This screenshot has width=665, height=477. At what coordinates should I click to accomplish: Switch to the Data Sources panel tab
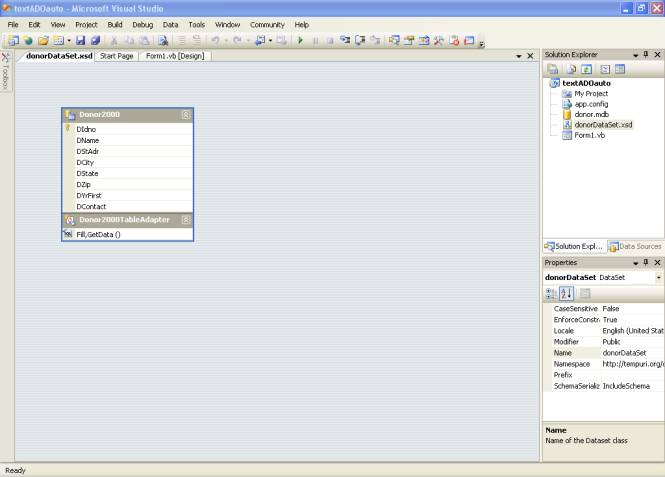(635, 246)
